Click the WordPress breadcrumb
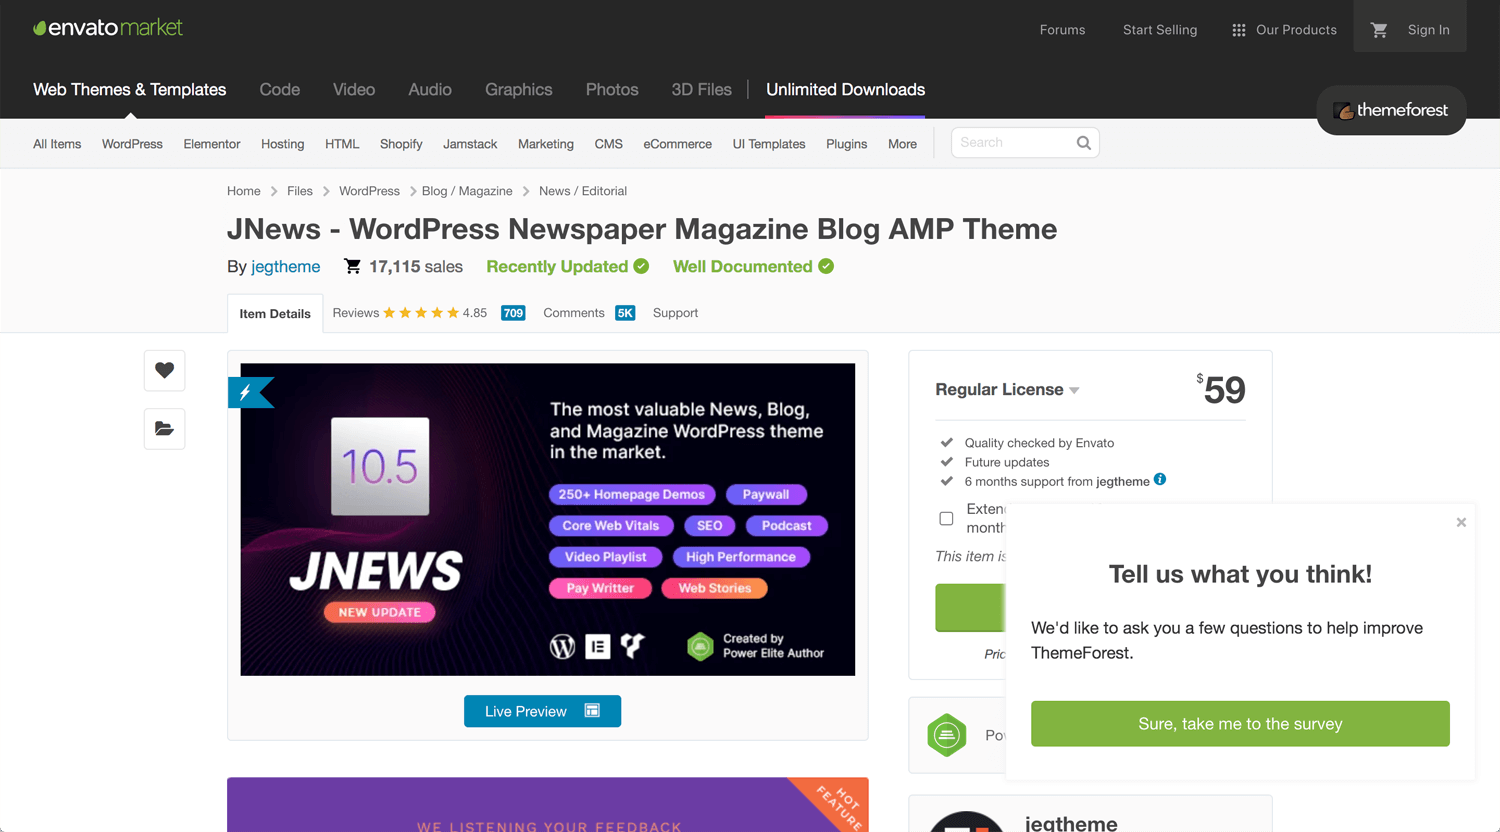 click(x=369, y=191)
